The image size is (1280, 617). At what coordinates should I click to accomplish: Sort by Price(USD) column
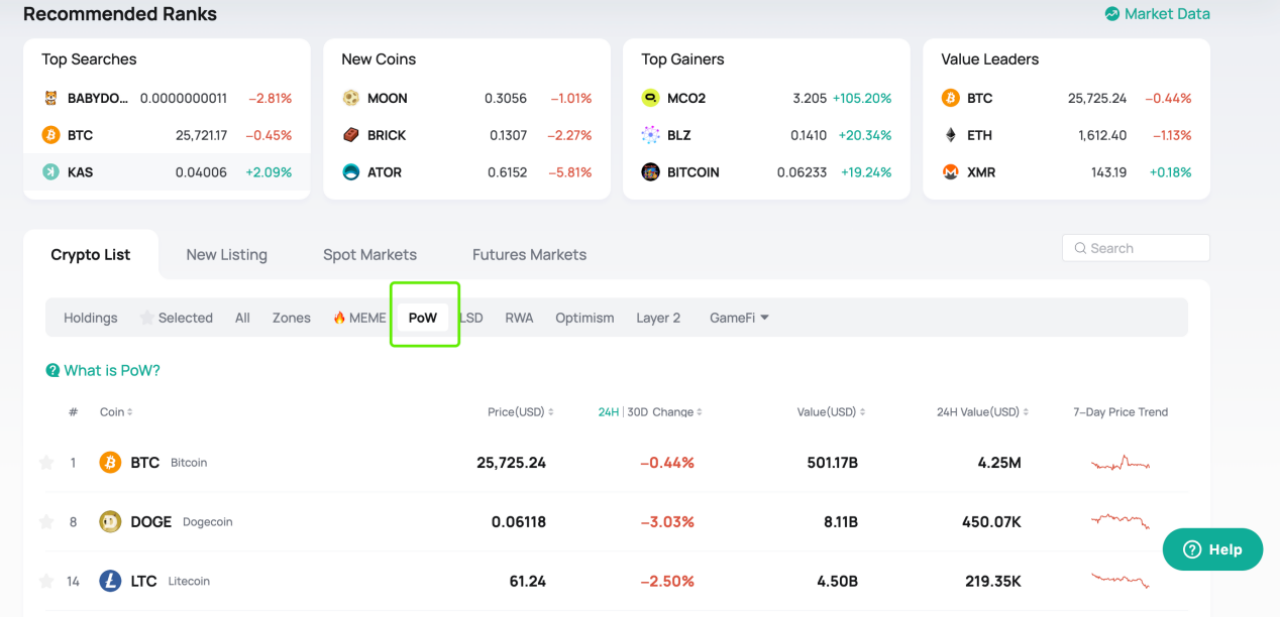[521, 412]
